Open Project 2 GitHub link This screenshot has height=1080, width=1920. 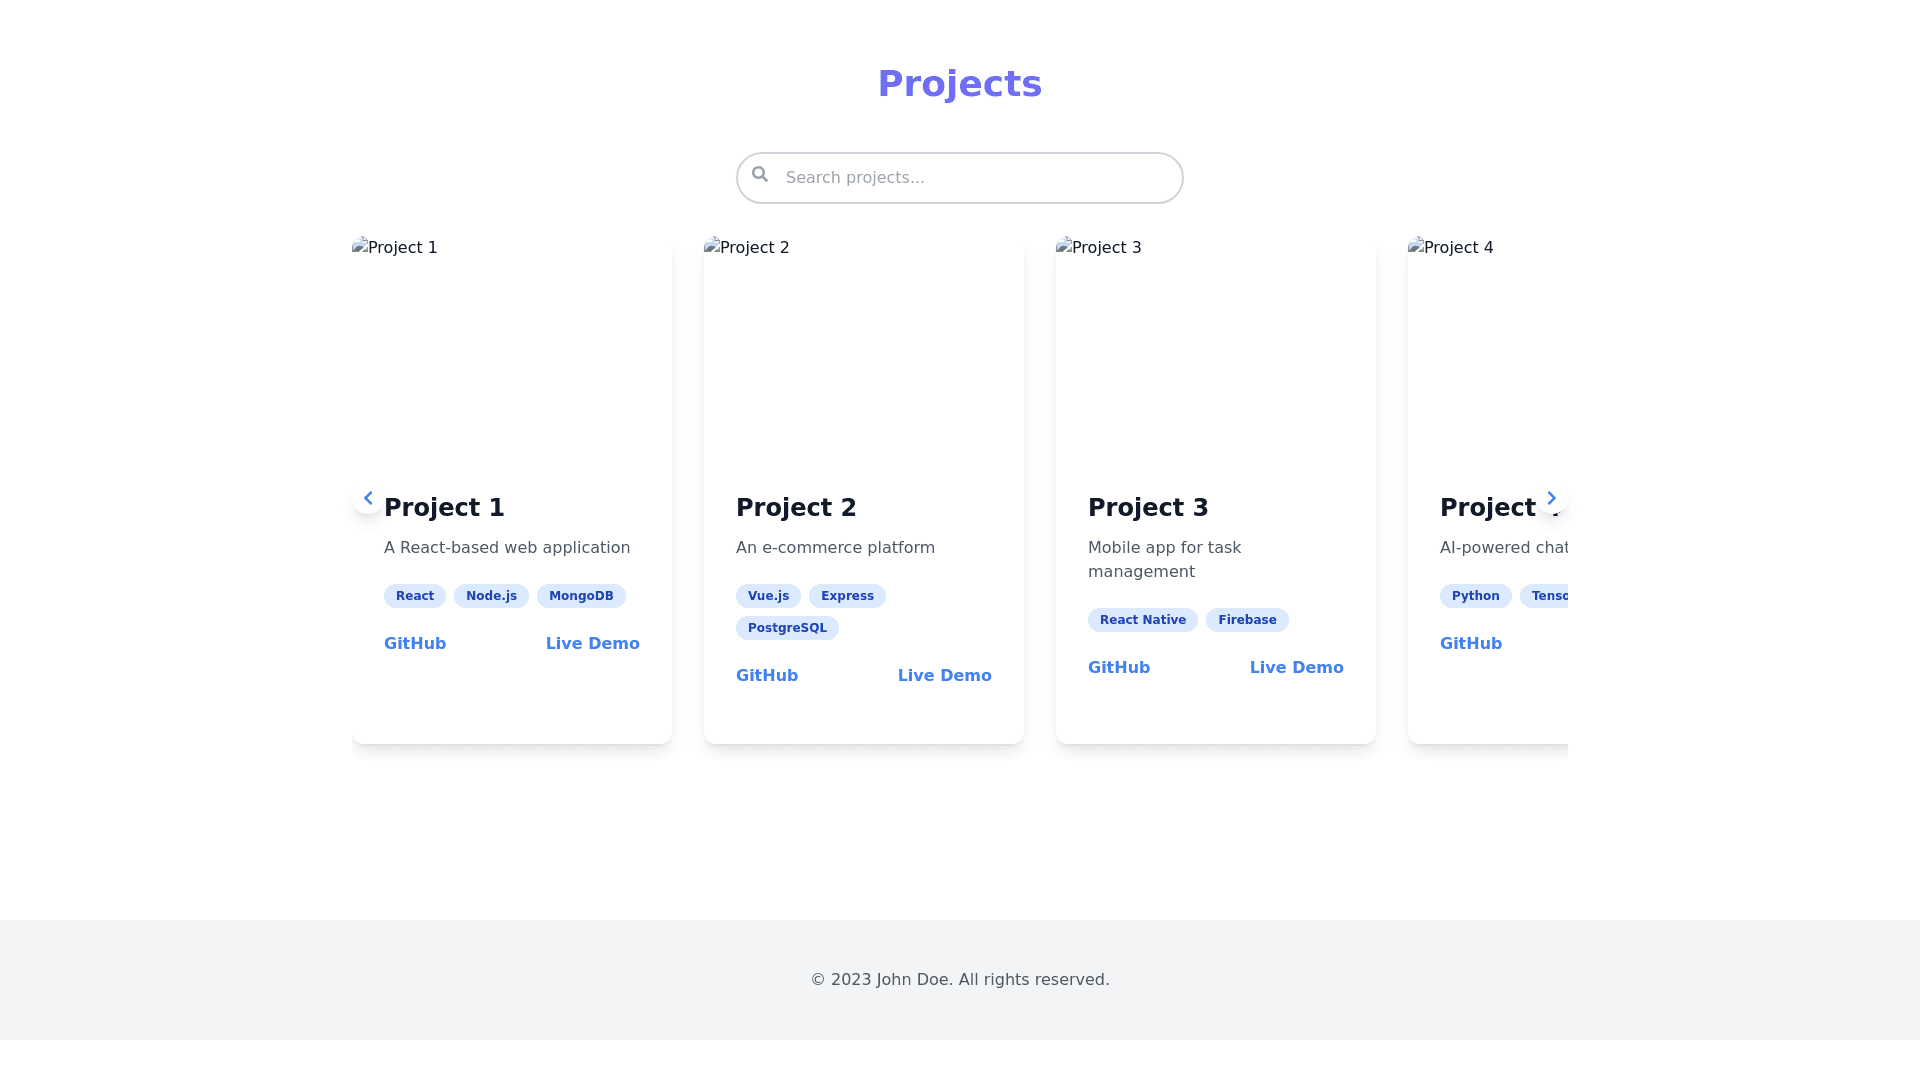coord(767,676)
